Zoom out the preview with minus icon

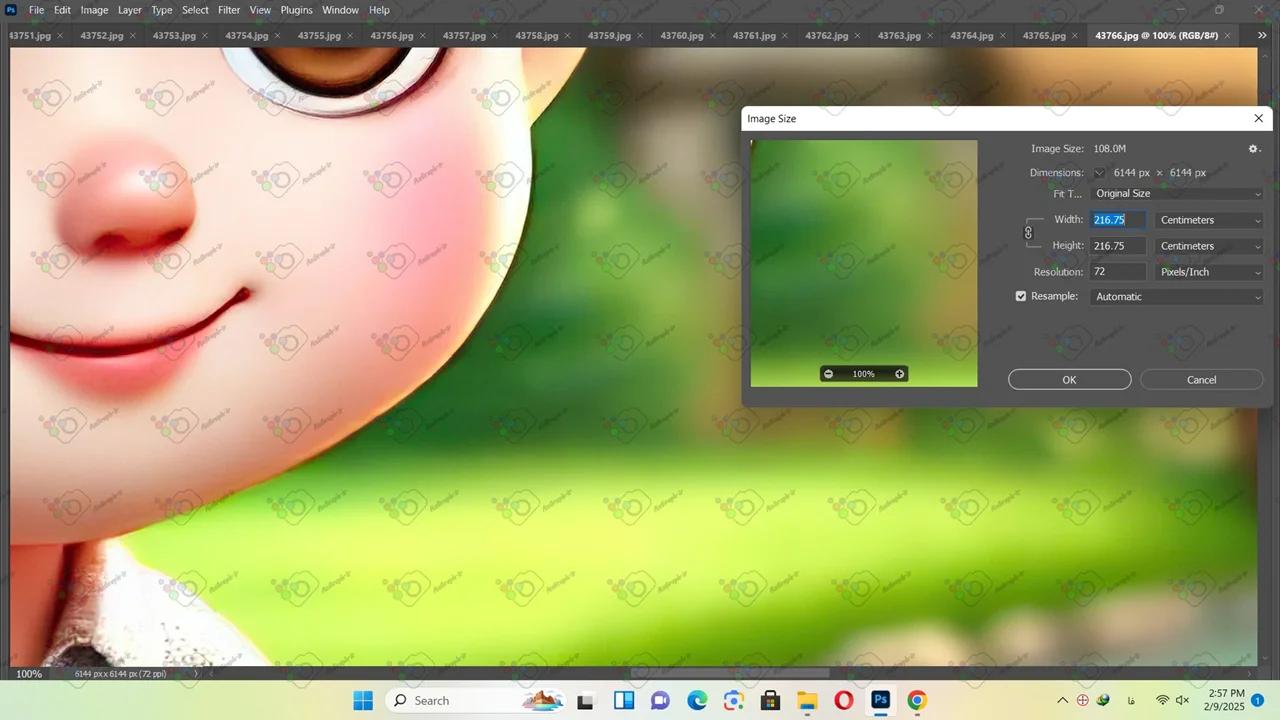pos(828,374)
